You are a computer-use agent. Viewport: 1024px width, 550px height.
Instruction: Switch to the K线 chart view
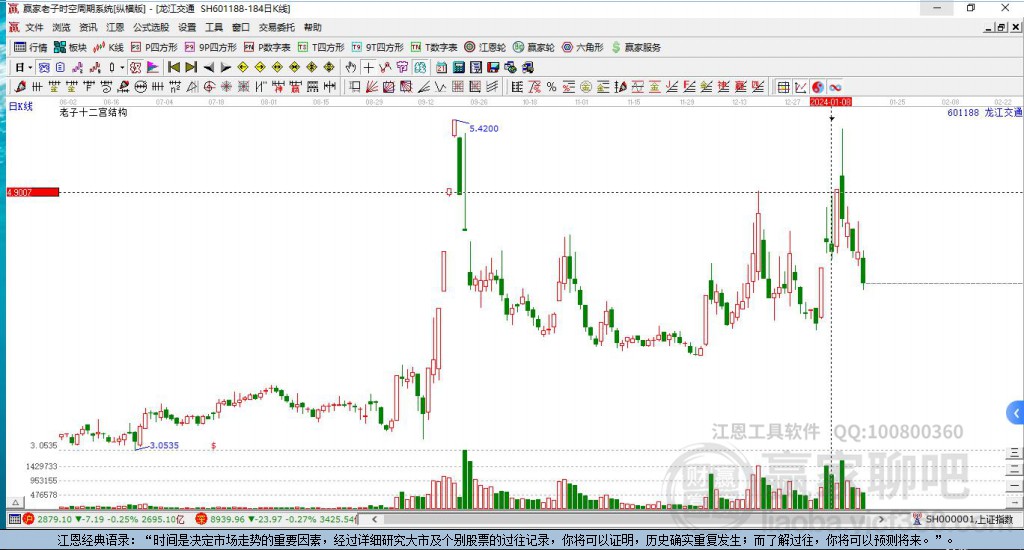[x=108, y=47]
